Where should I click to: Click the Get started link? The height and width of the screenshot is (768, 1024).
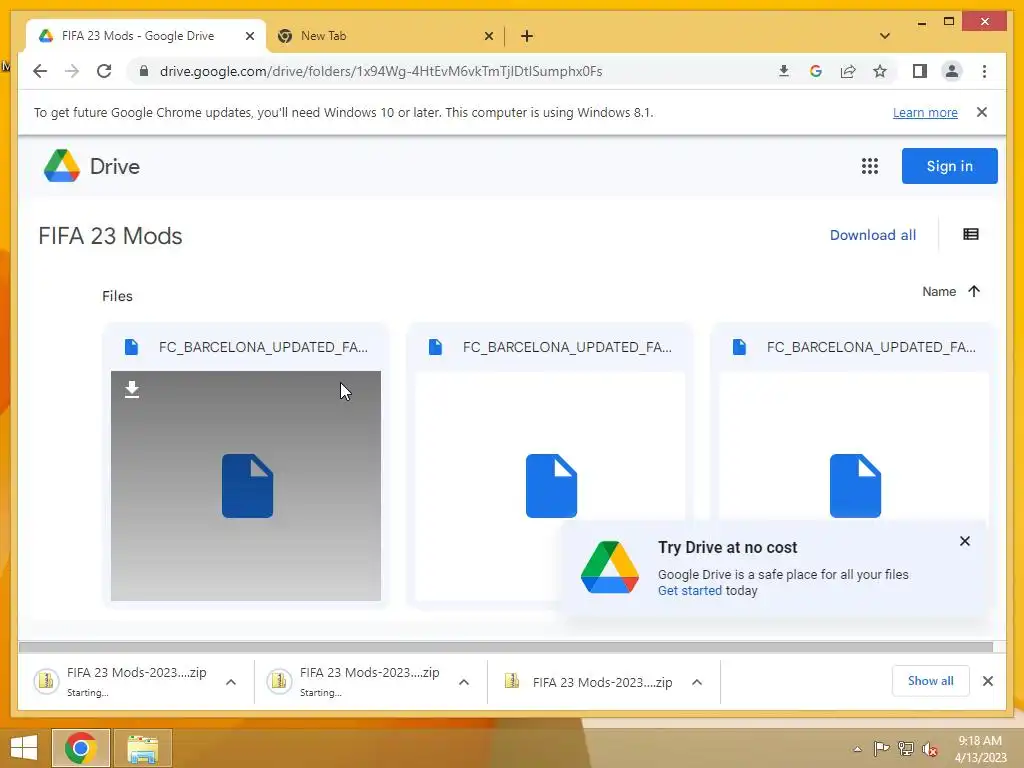[690, 590]
